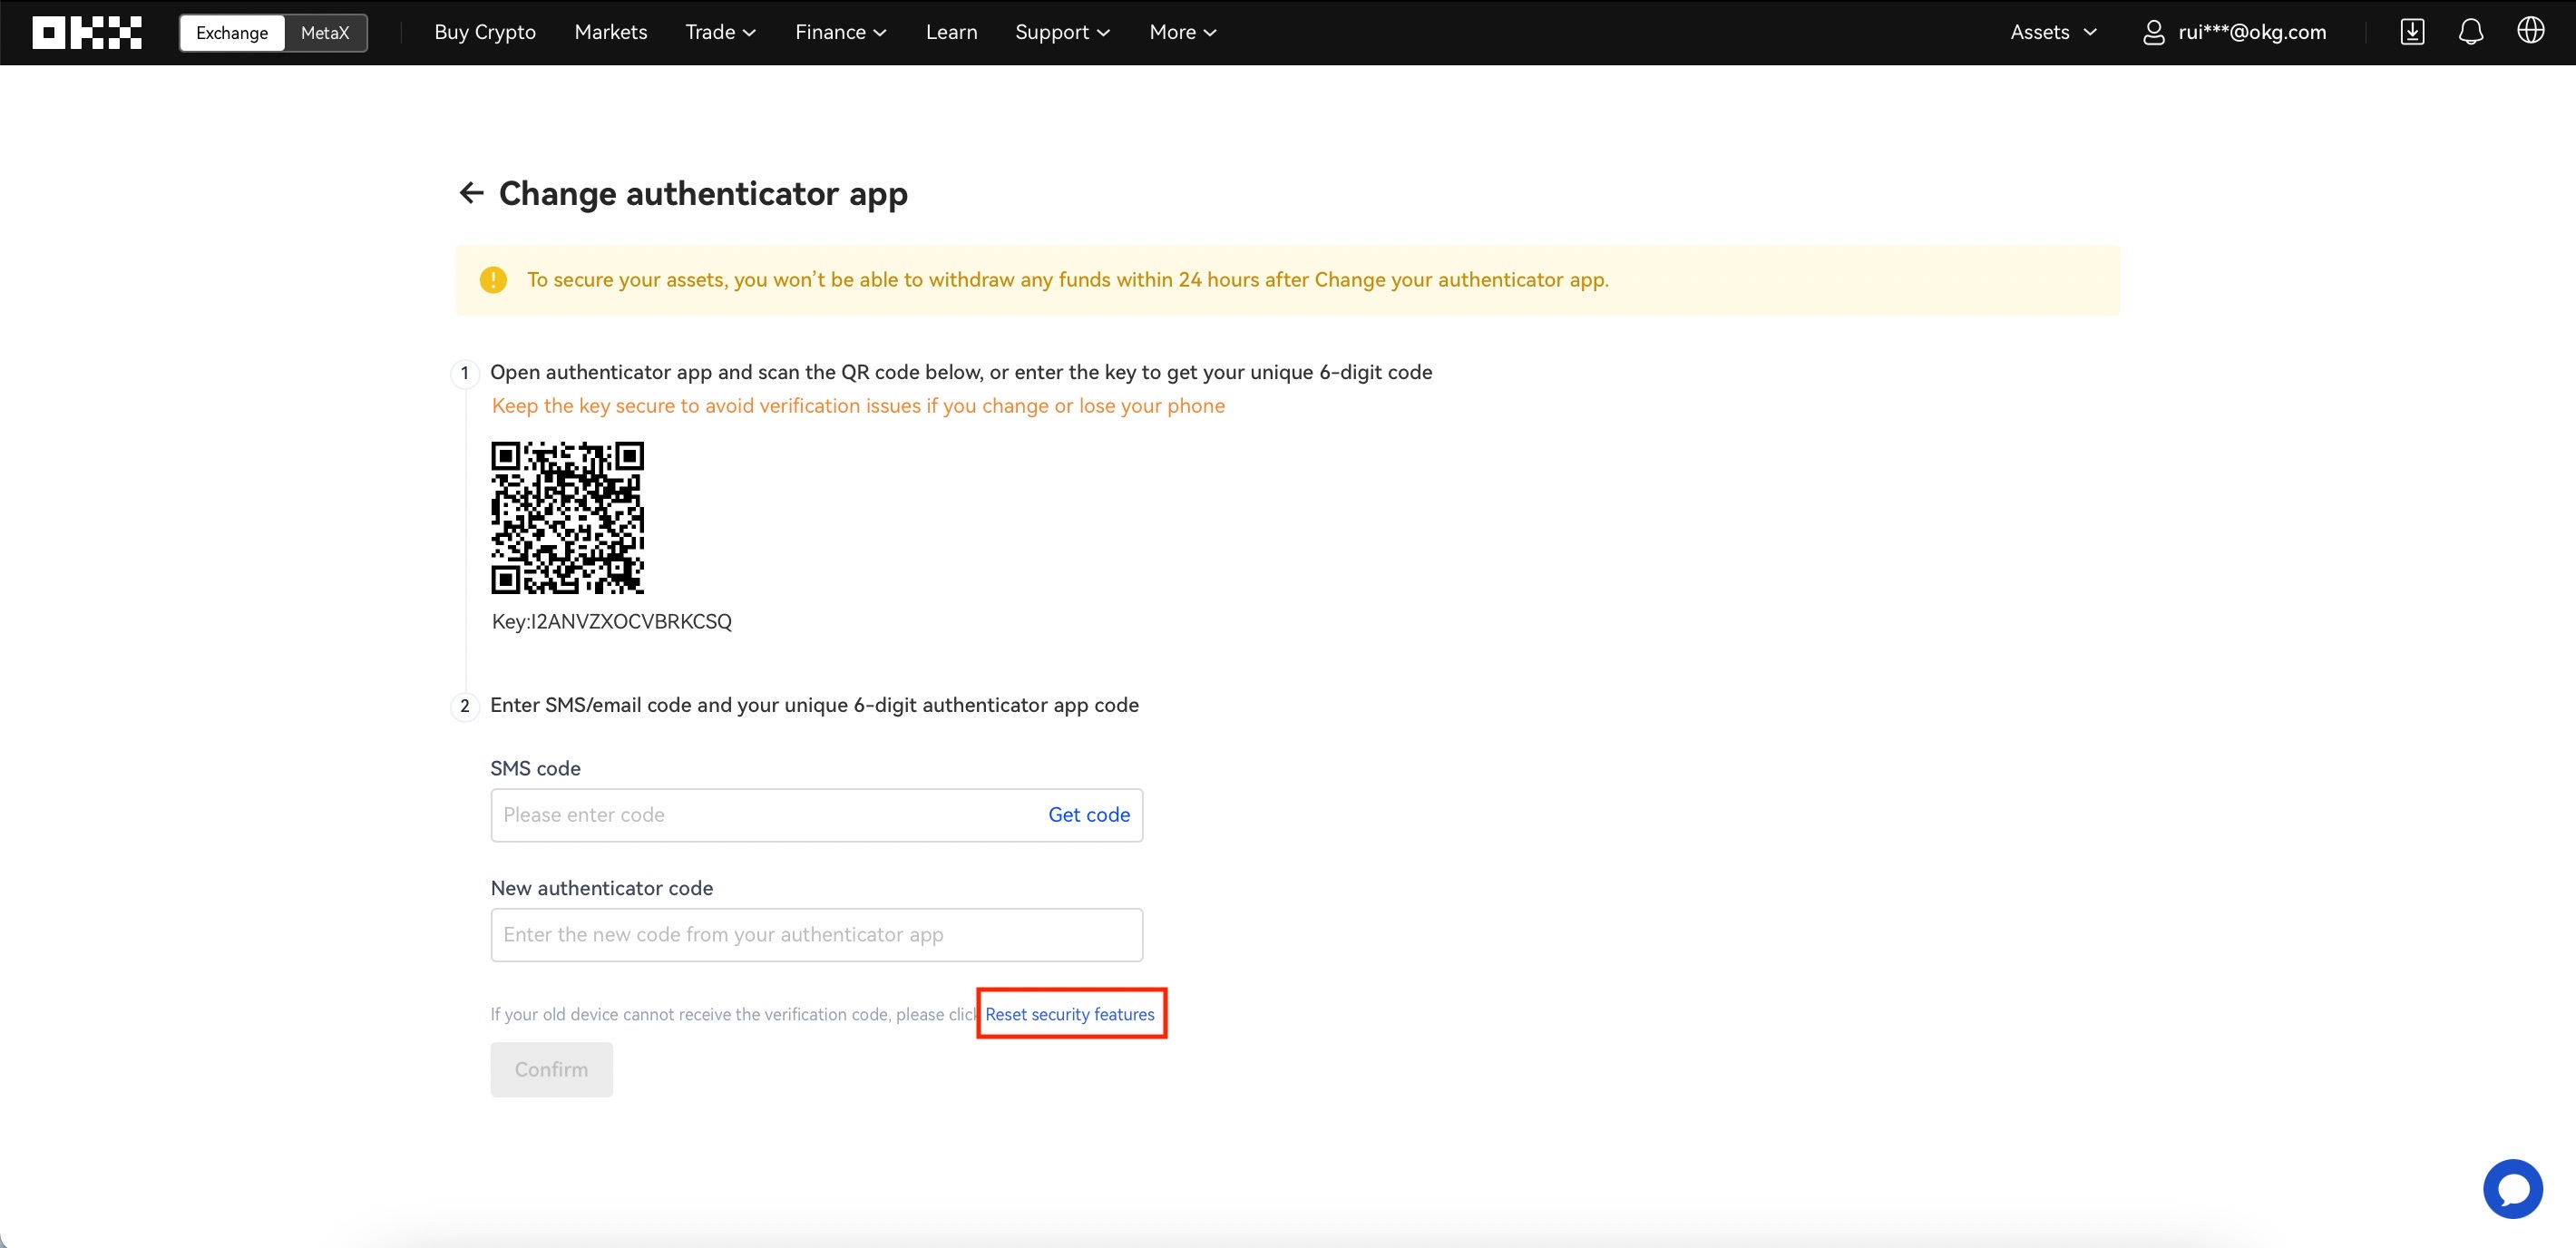
Task: Click the orange Keep the key secure note
Action: tap(858, 406)
